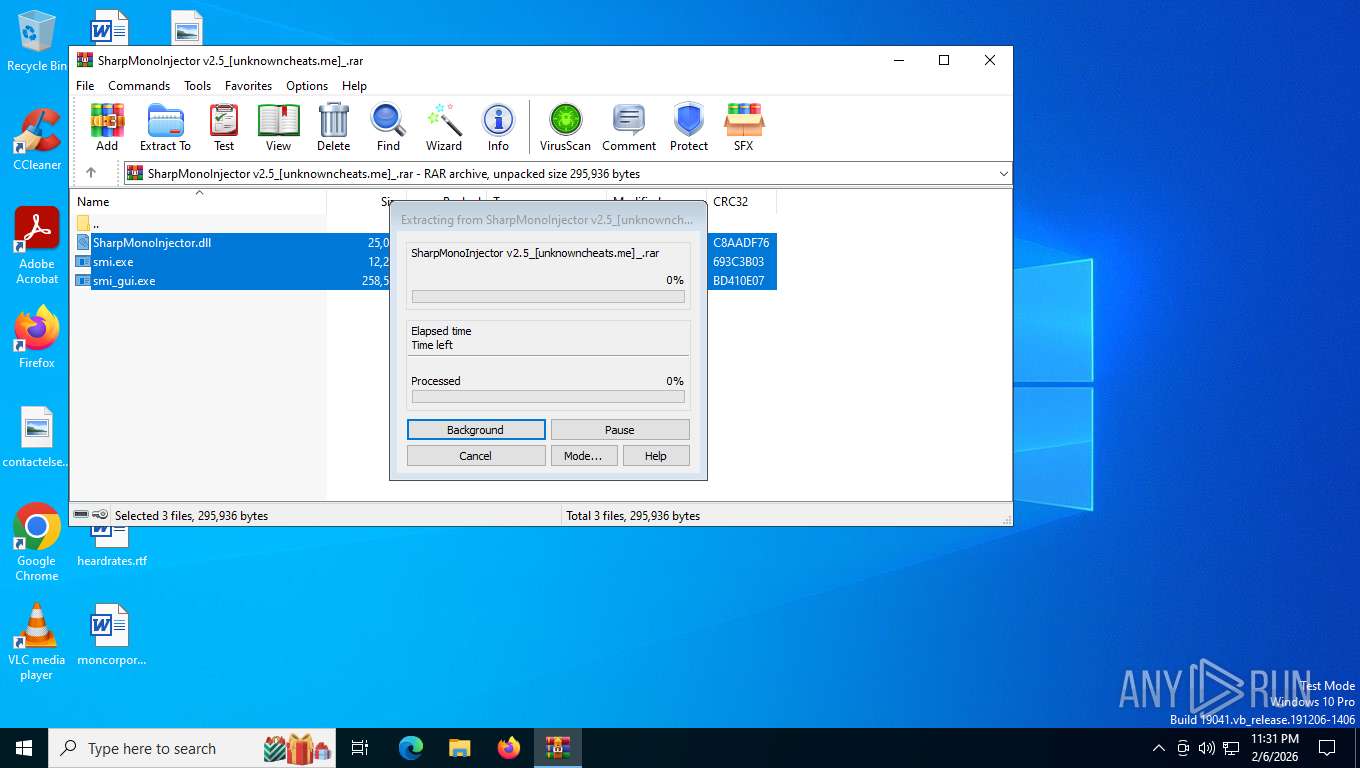Create SFX archive via SFX icon

click(743, 127)
